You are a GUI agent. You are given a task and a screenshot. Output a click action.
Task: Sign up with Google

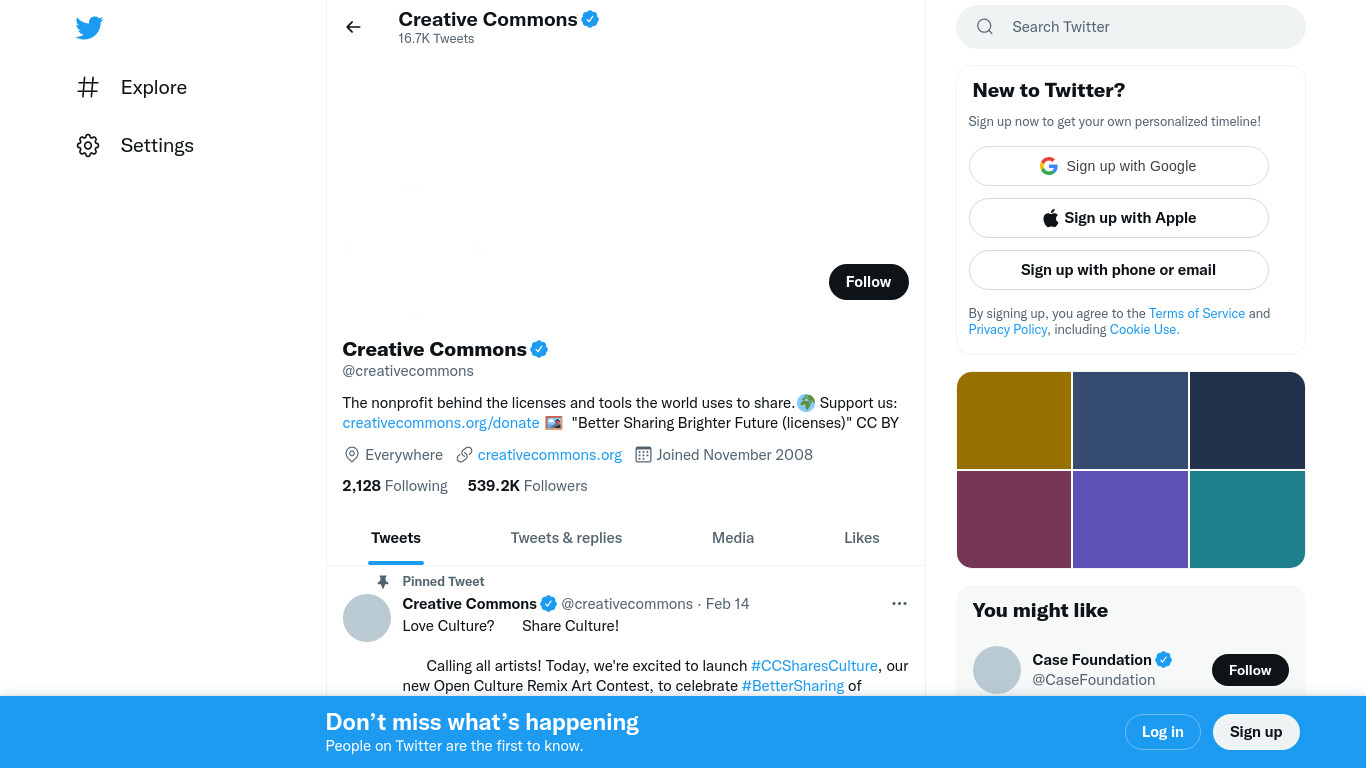click(1119, 166)
